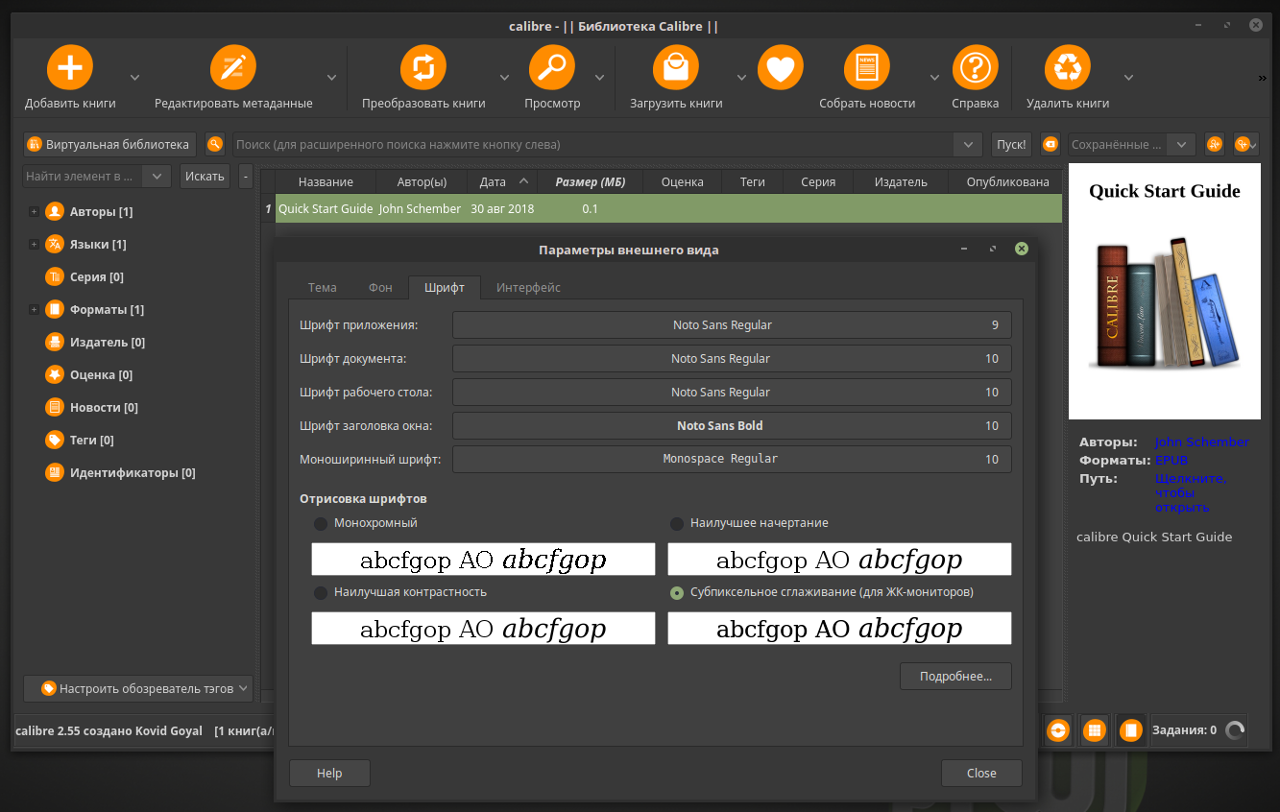Click the Авторы category icon

click(54, 211)
